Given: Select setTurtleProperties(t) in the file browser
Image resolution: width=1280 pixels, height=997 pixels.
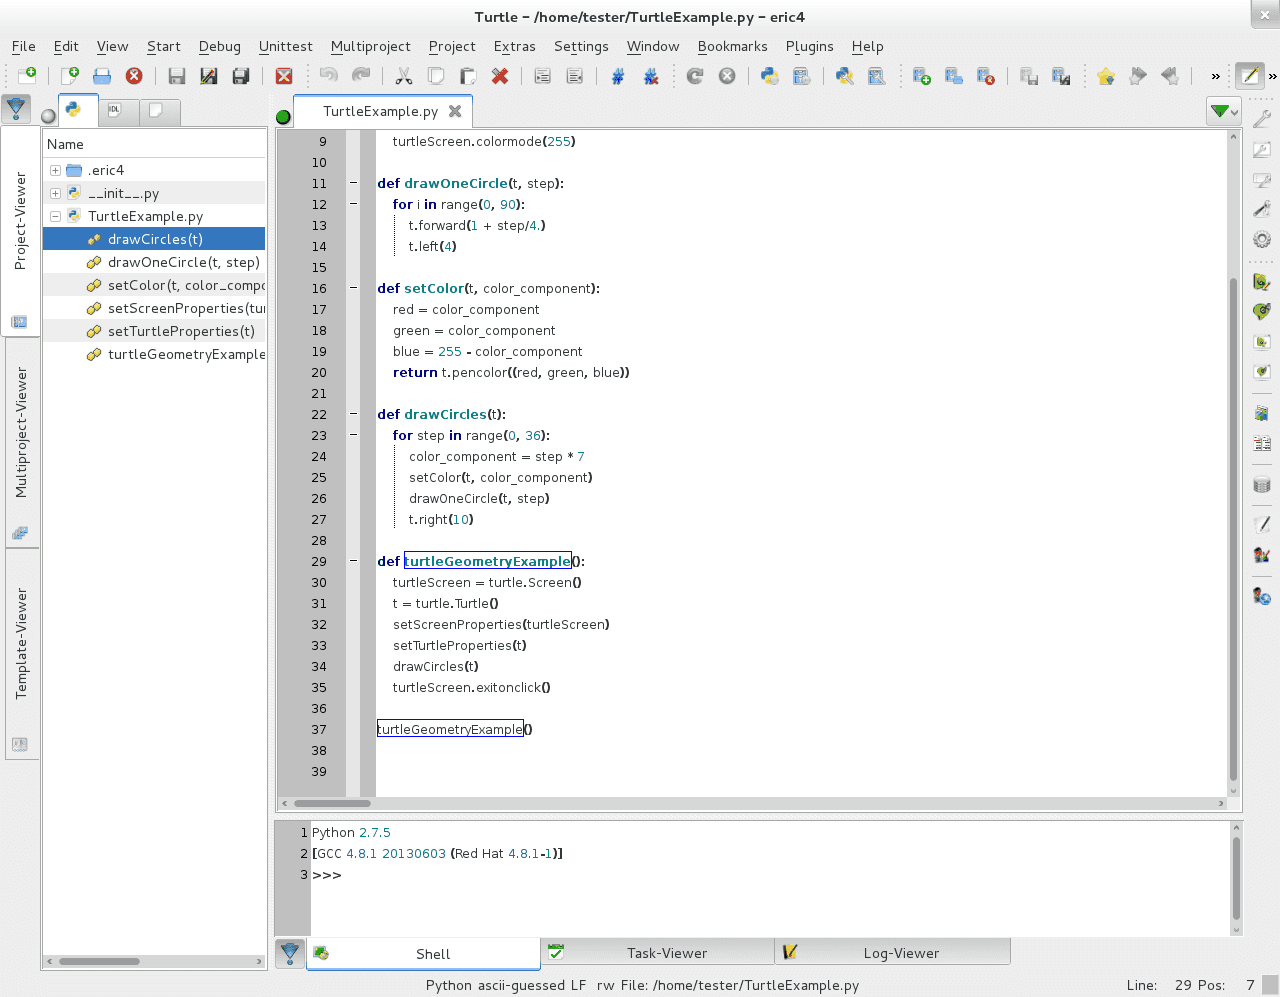Looking at the screenshot, I should click(181, 331).
